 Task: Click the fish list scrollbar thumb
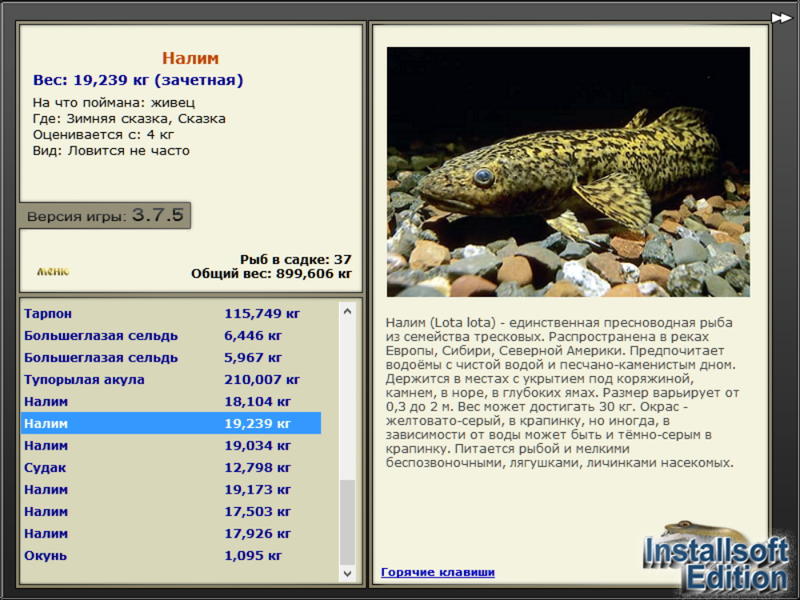point(347,522)
